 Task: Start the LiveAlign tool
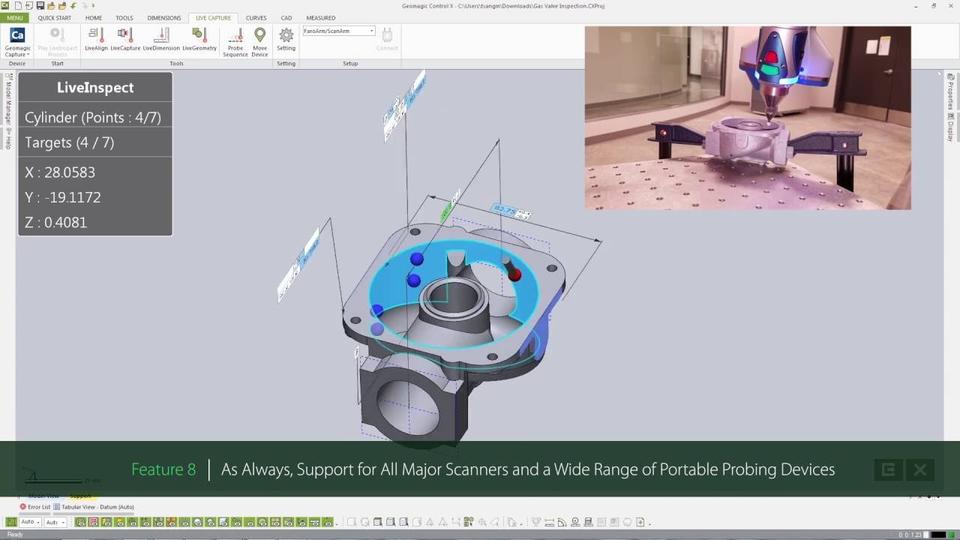pos(96,39)
